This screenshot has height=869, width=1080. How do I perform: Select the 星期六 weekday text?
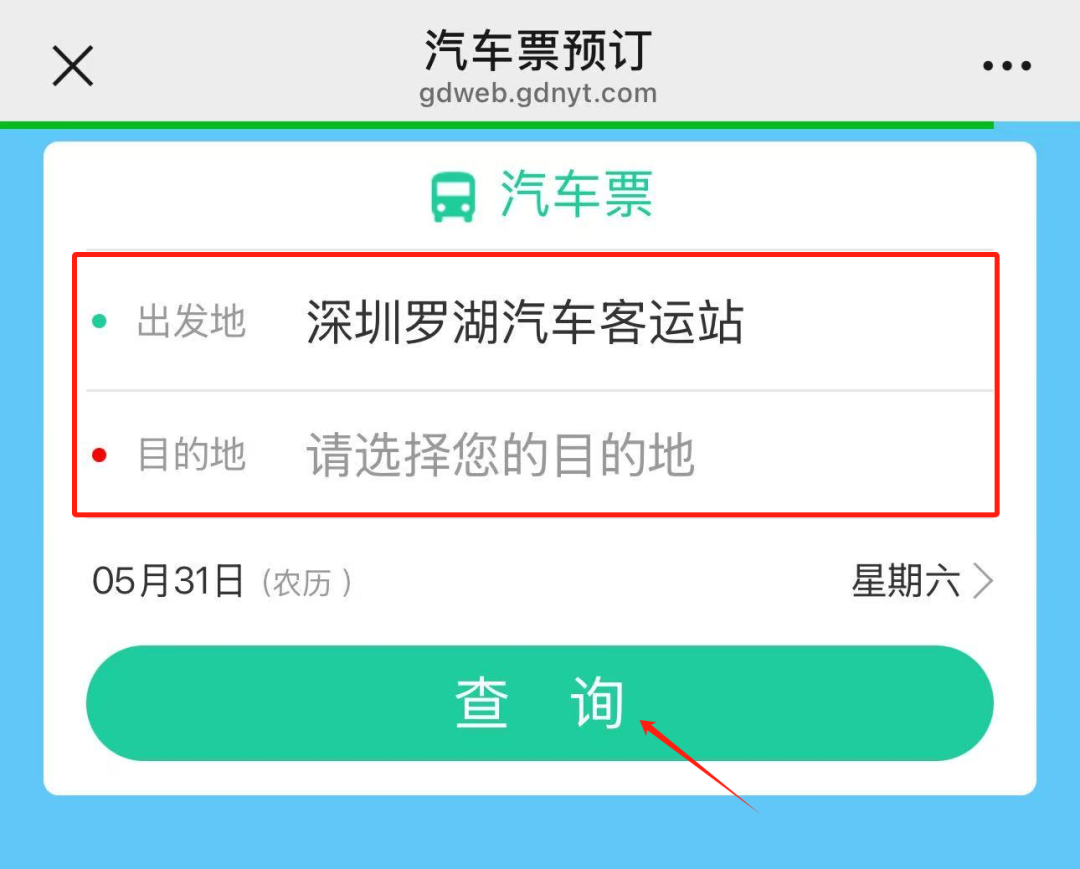click(x=905, y=581)
